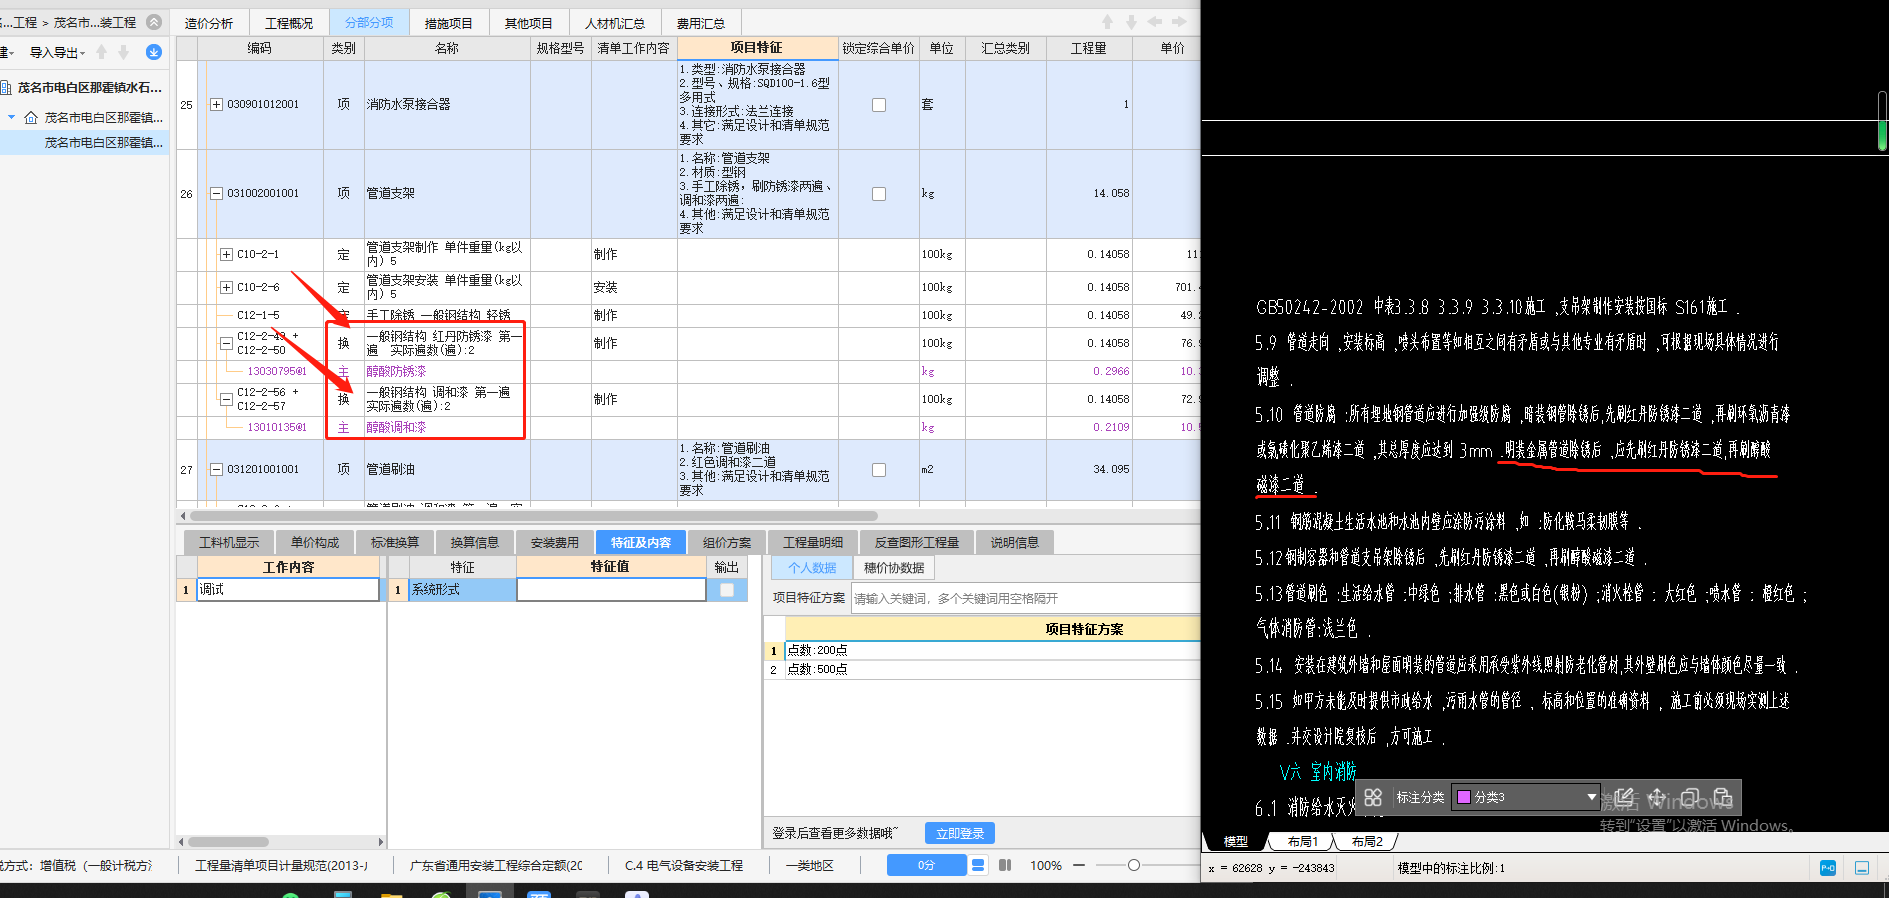
Task: Open the 标准换算 bottom tab
Action: tap(395, 542)
